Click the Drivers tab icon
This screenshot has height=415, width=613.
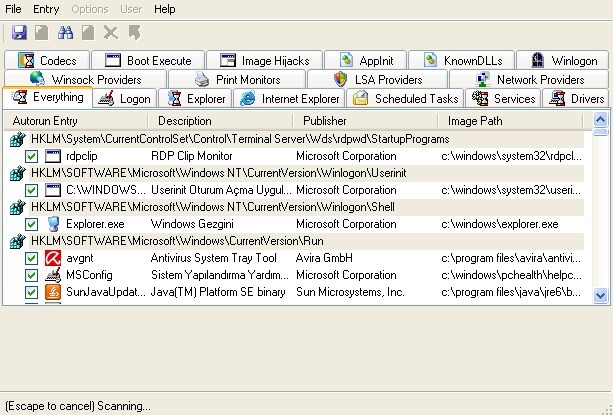(557, 98)
